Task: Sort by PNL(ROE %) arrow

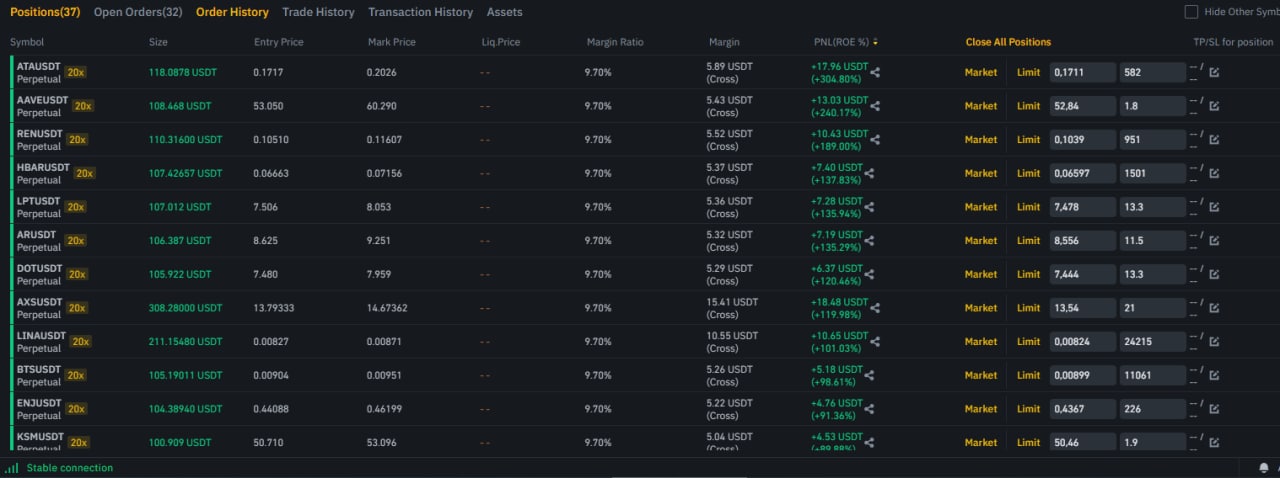Action: [x=876, y=42]
